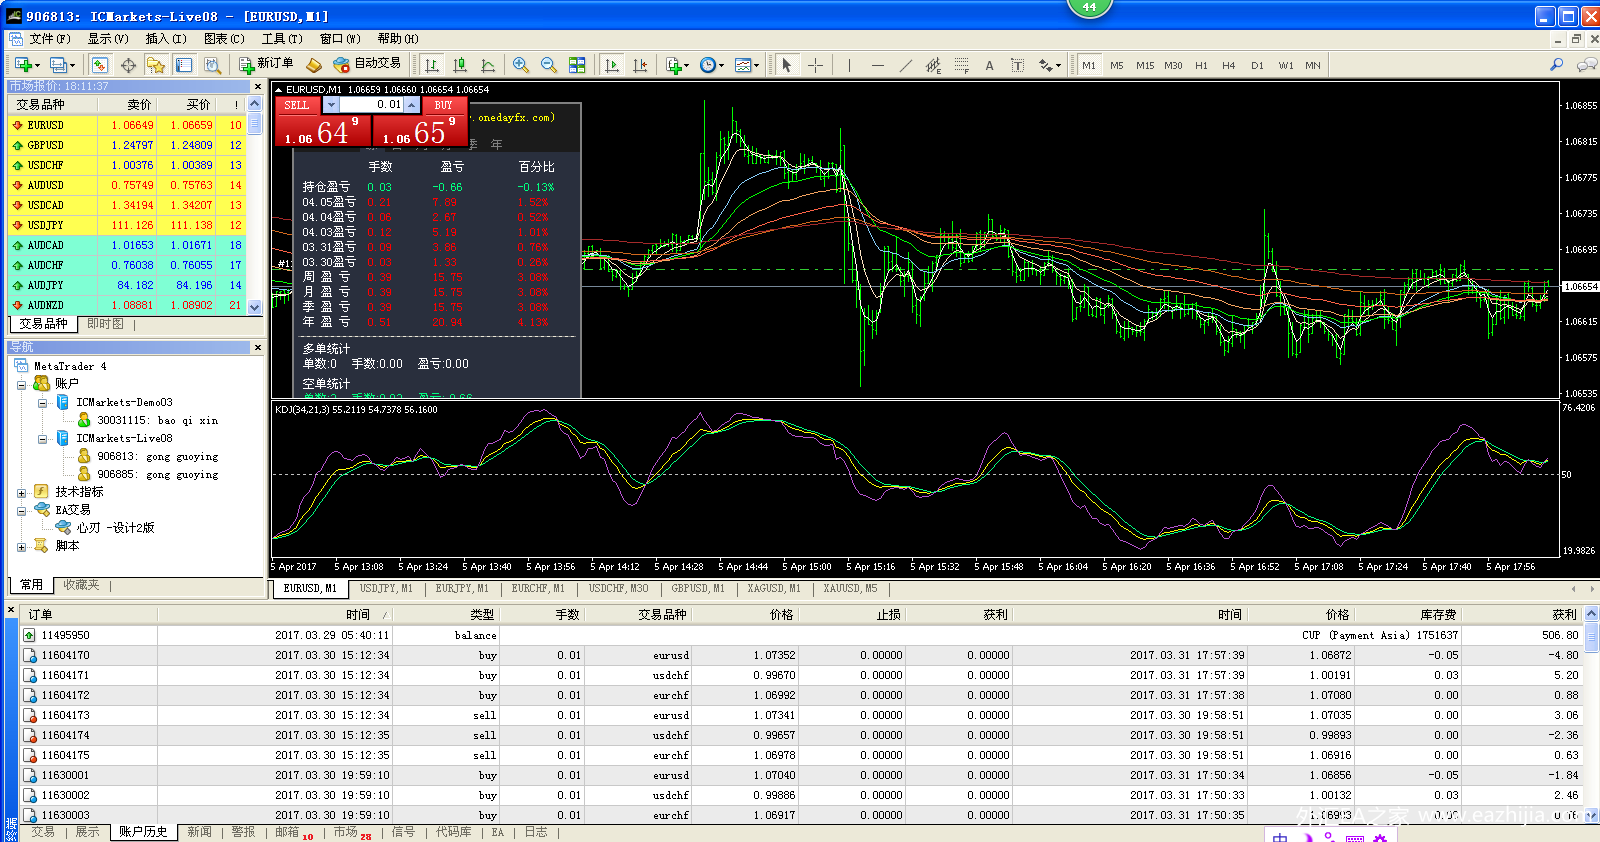The height and width of the screenshot is (842, 1600).
Task: Select the GBPUSD row in Market Watch
Action: (127, 145)
